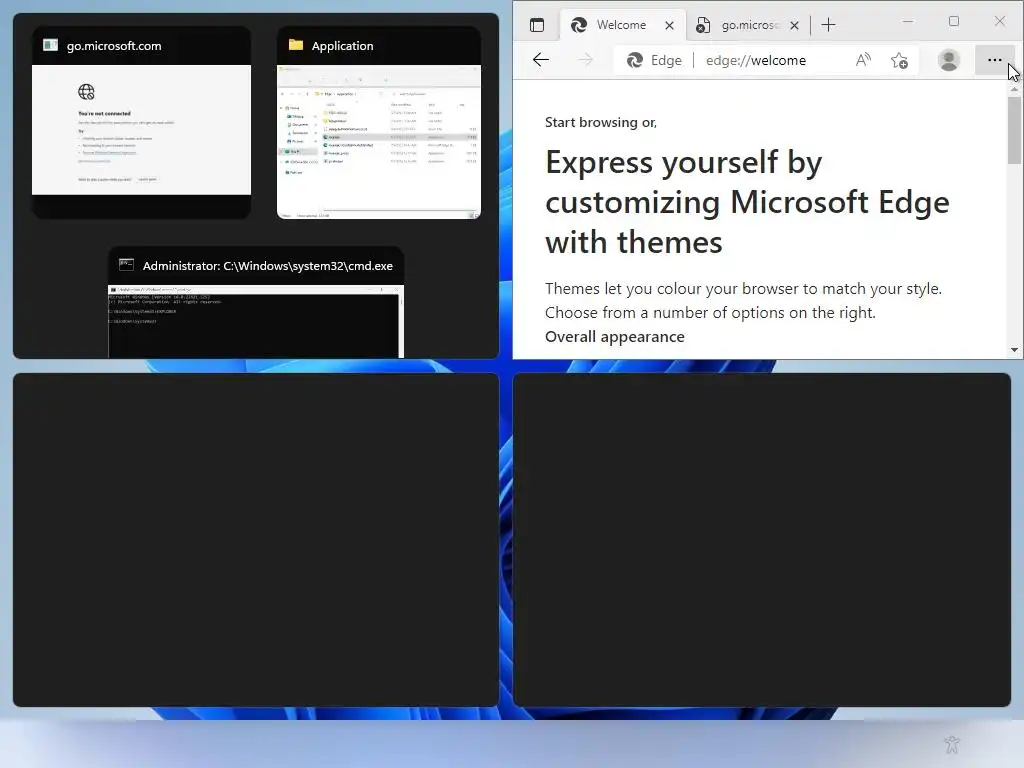
Task: Start Read aloud from the address bar
Action: click(863, 60)
